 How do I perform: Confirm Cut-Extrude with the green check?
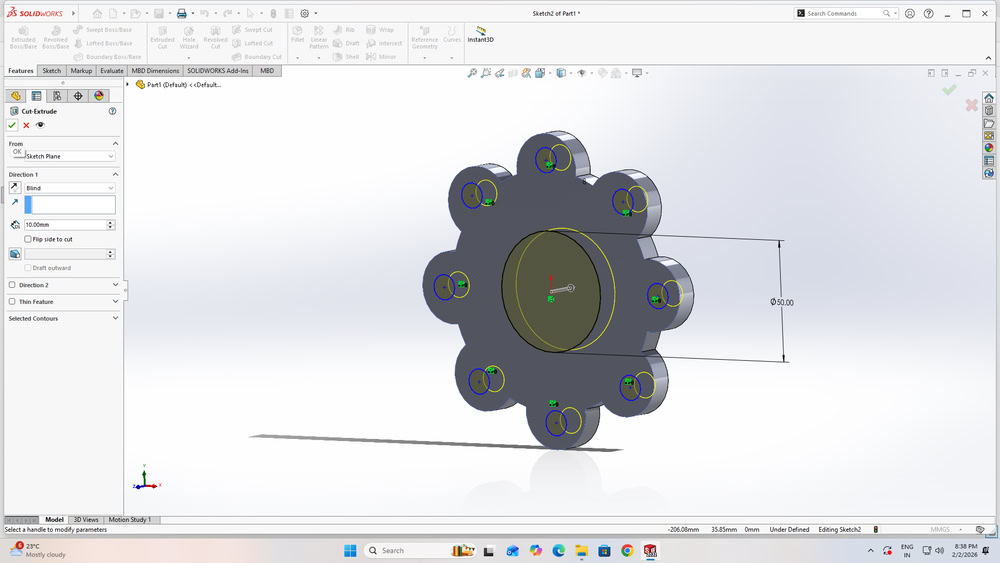pos(12,125)
